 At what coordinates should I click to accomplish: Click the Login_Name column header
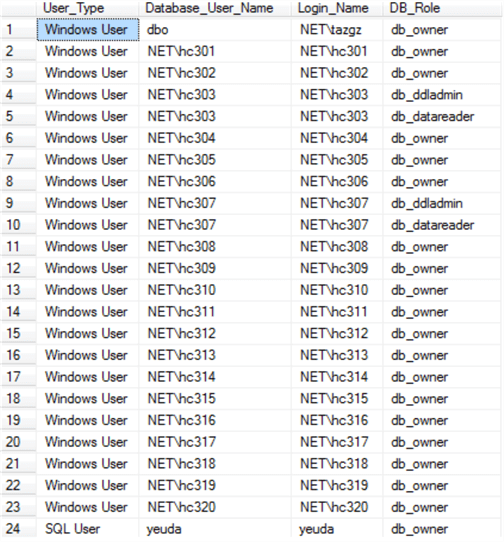point(337,8)
